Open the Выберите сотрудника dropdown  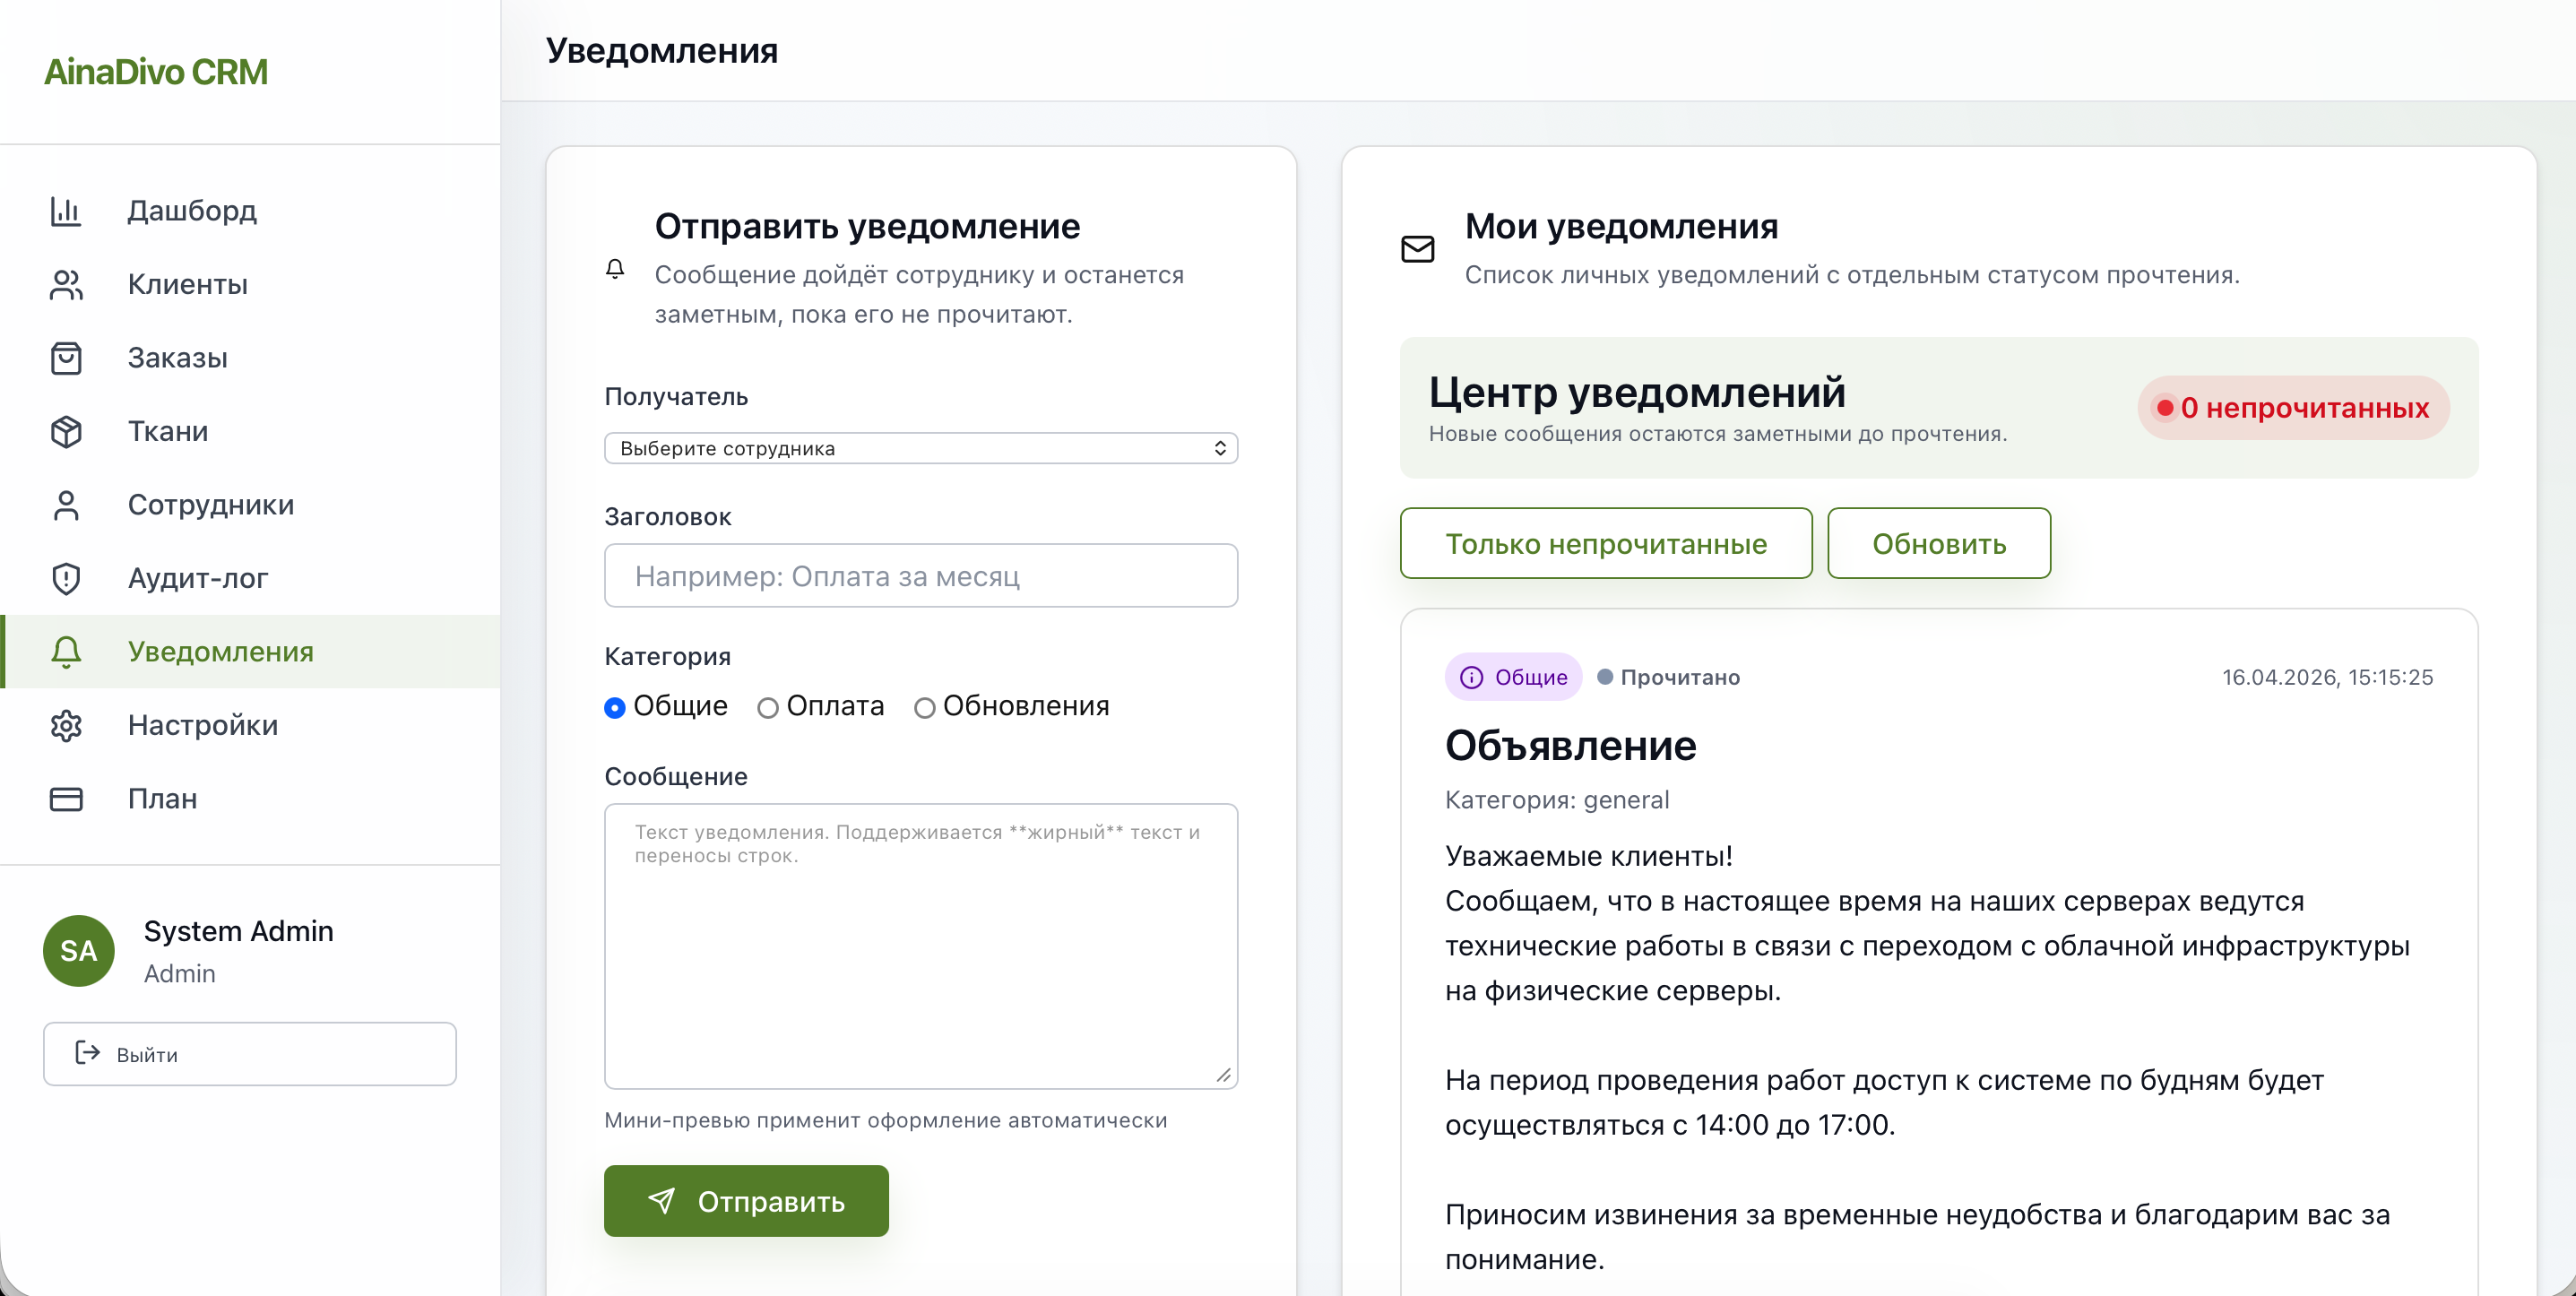[x=920, y=448]
